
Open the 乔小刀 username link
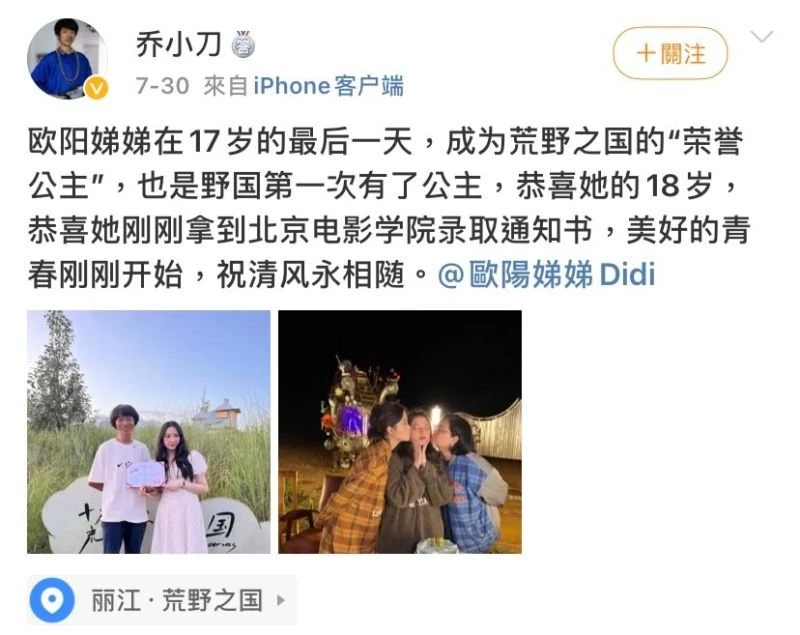pos(179,44)
